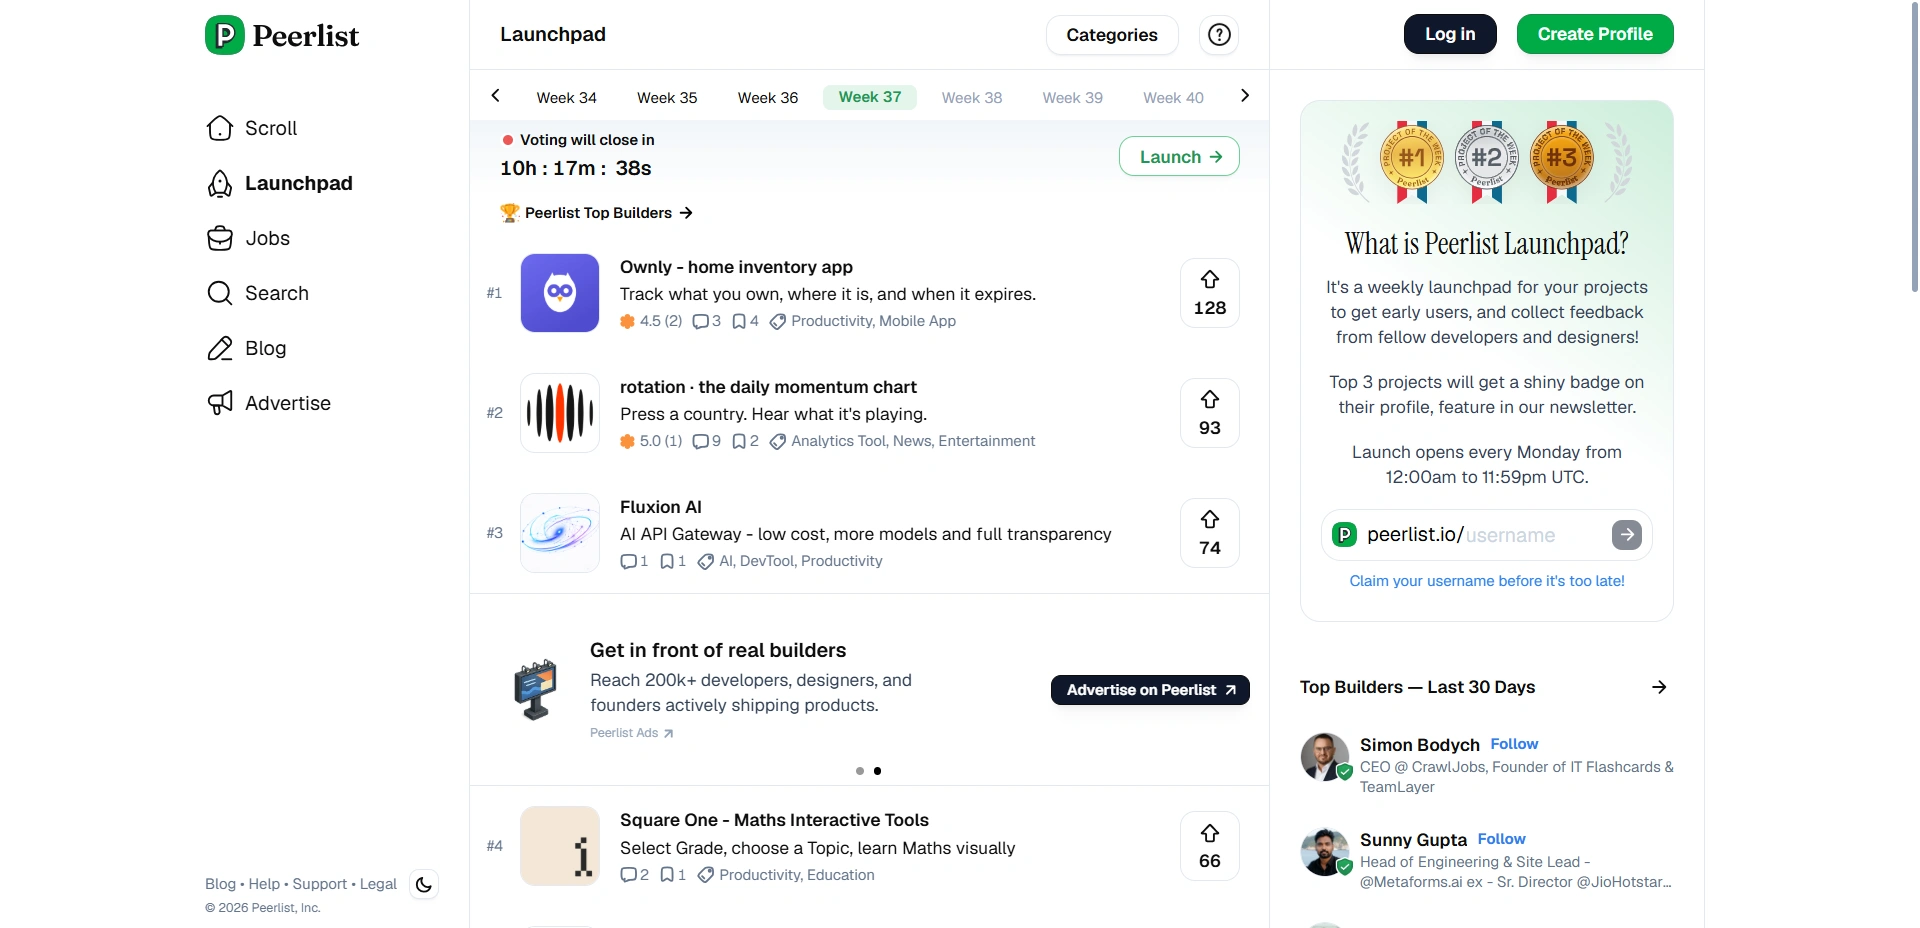Select Week 39 tab
The height and width of the screenshot is (928, 1920).
(1073, 97)
